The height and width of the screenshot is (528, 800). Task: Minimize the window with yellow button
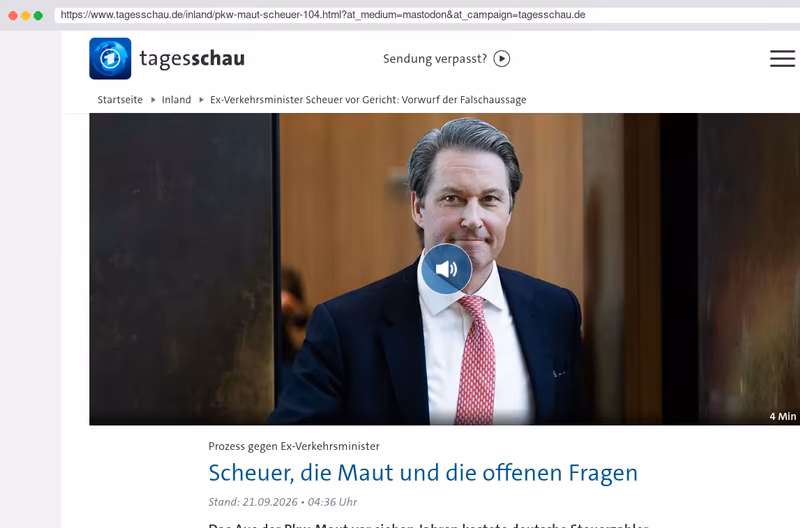click(x=26, y=15)
